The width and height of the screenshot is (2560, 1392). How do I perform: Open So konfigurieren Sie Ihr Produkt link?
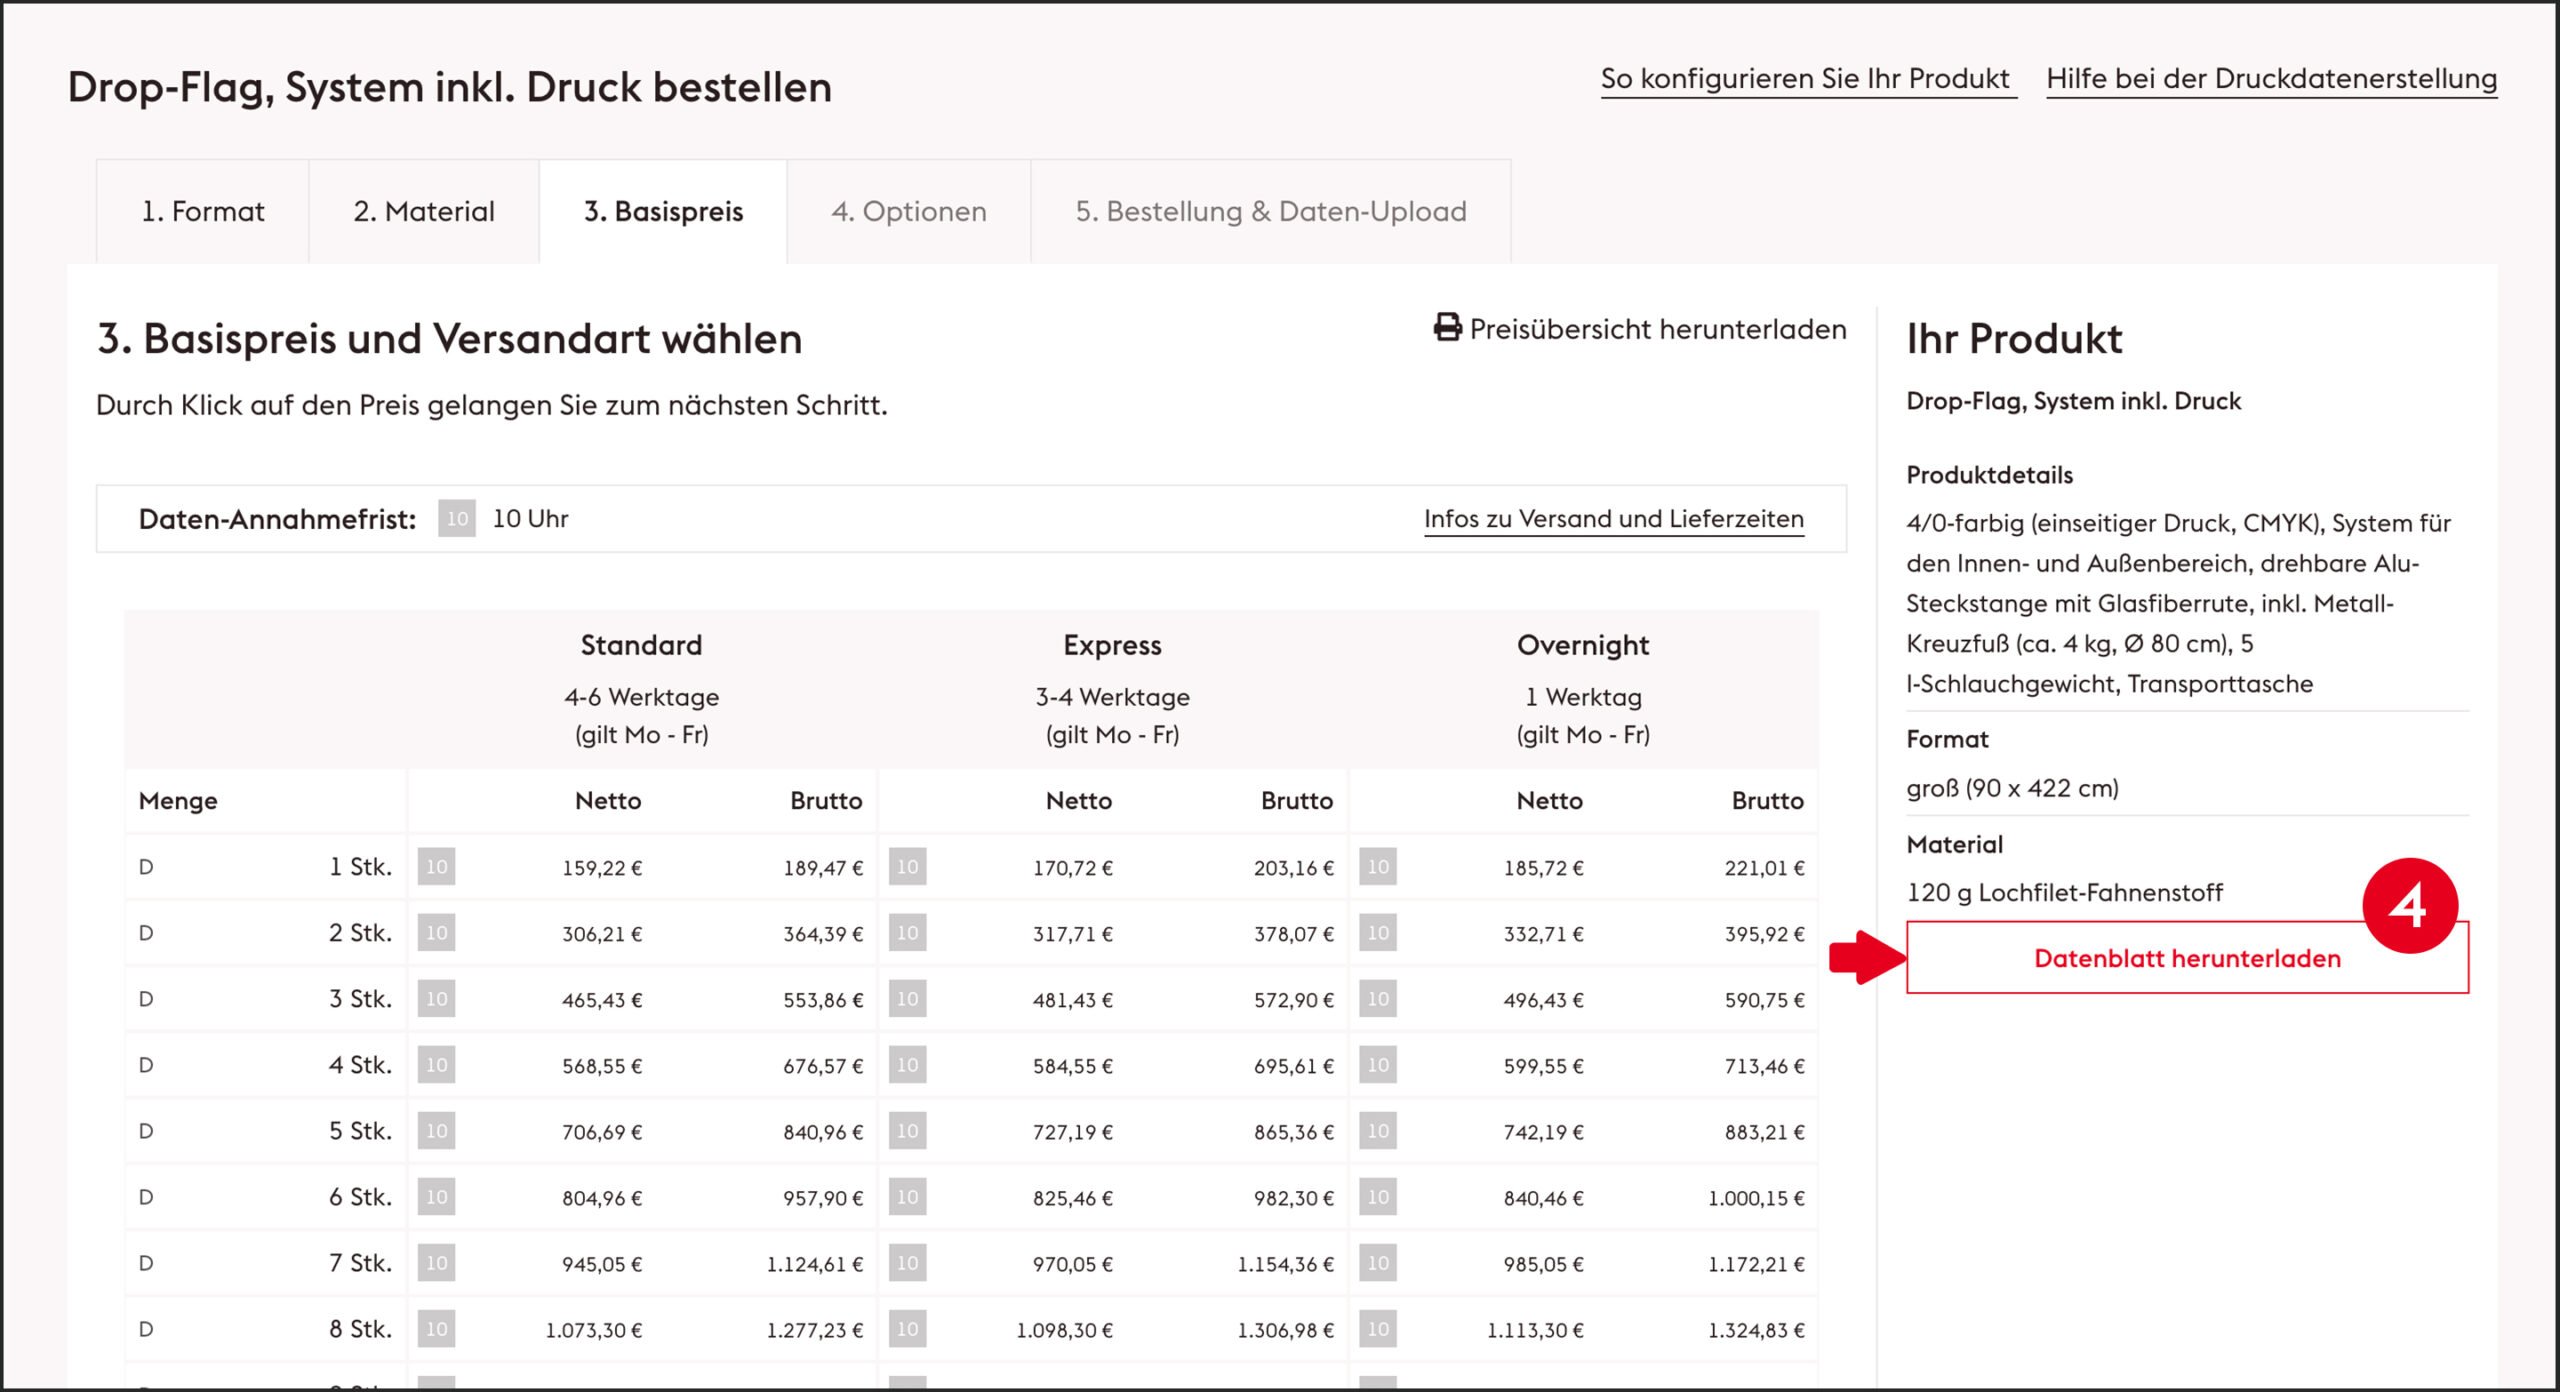[1805, 79]
